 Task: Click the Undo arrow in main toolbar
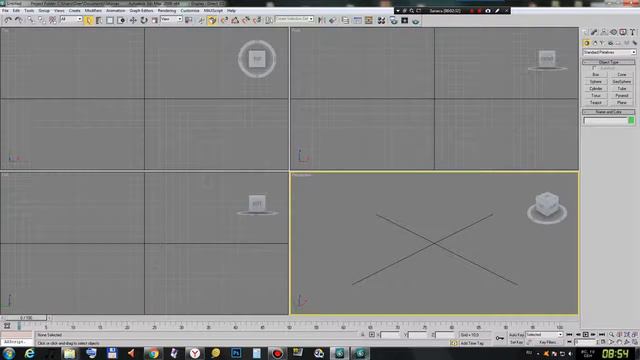tap(8, 20)
